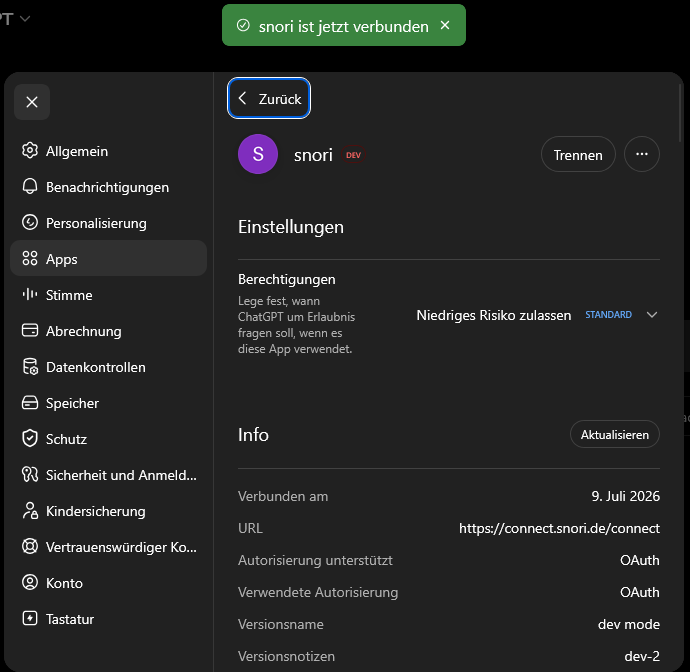Click the Apps grid icon
Screen dimensions: 690x672
point(30,258)
